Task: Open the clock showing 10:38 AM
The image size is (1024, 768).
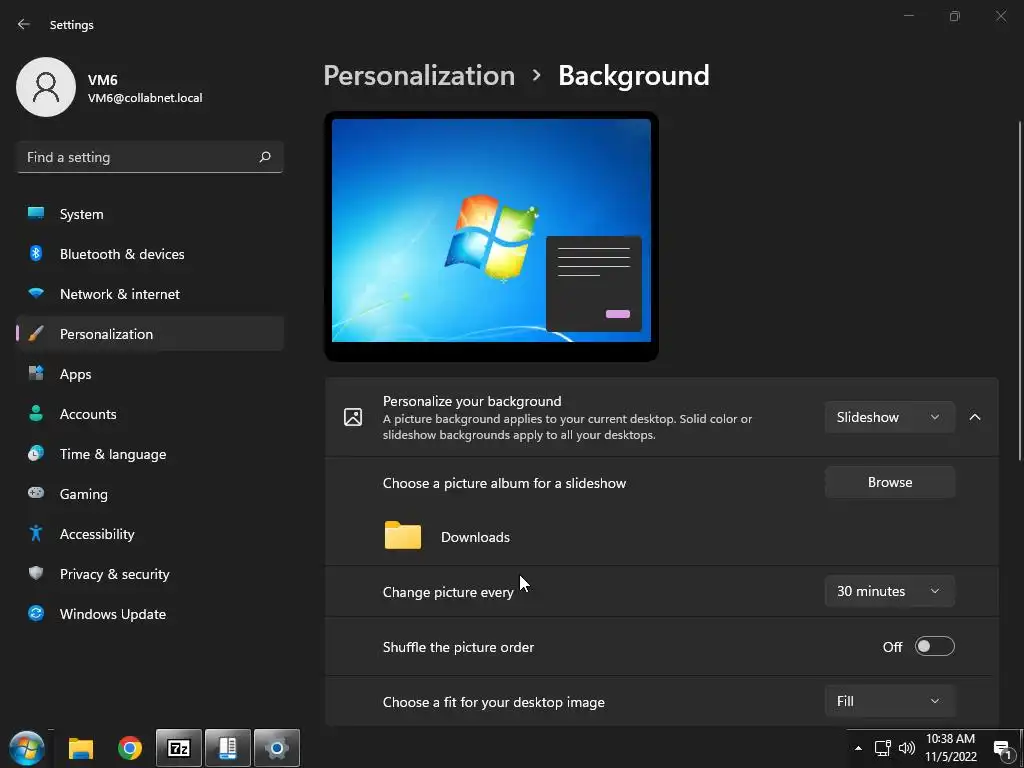Action: tap(950, 748)
